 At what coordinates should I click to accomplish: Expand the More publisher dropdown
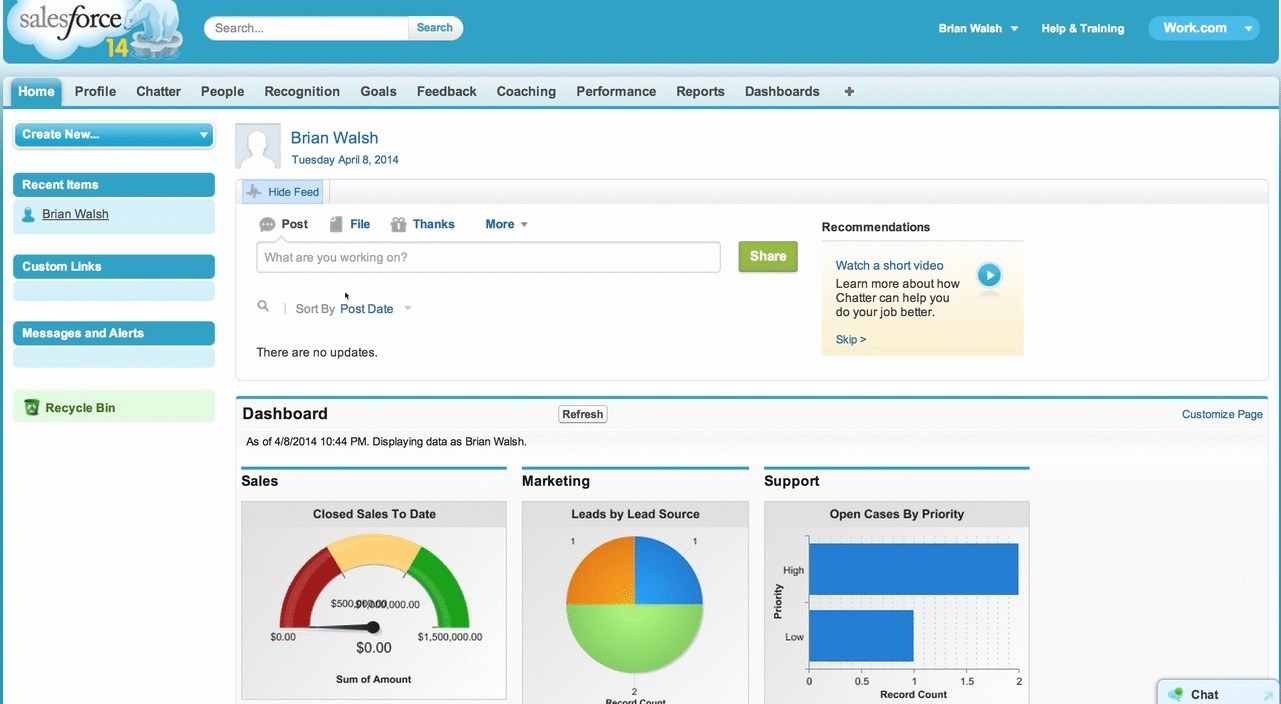[506, 224]
